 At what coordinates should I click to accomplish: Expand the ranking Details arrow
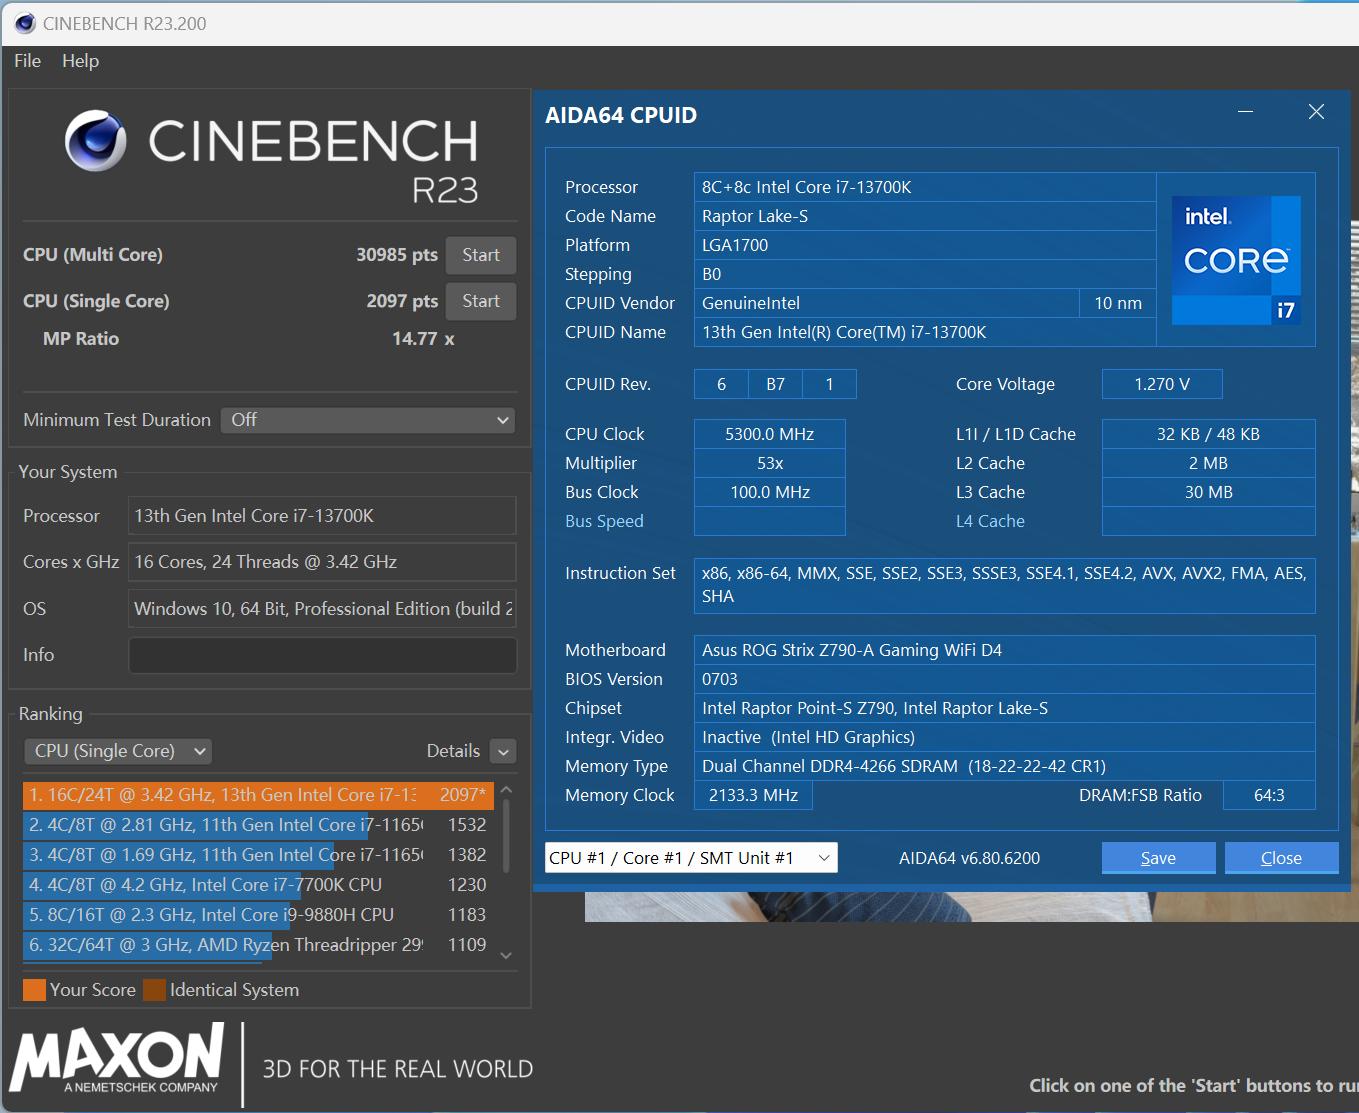(x=503, y=752)
